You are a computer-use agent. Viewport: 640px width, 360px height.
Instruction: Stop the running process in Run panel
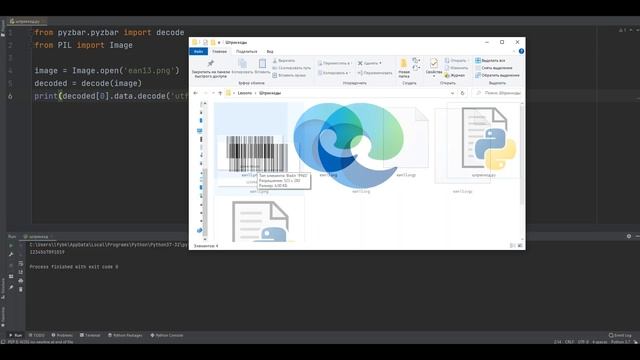coord(11,265)
